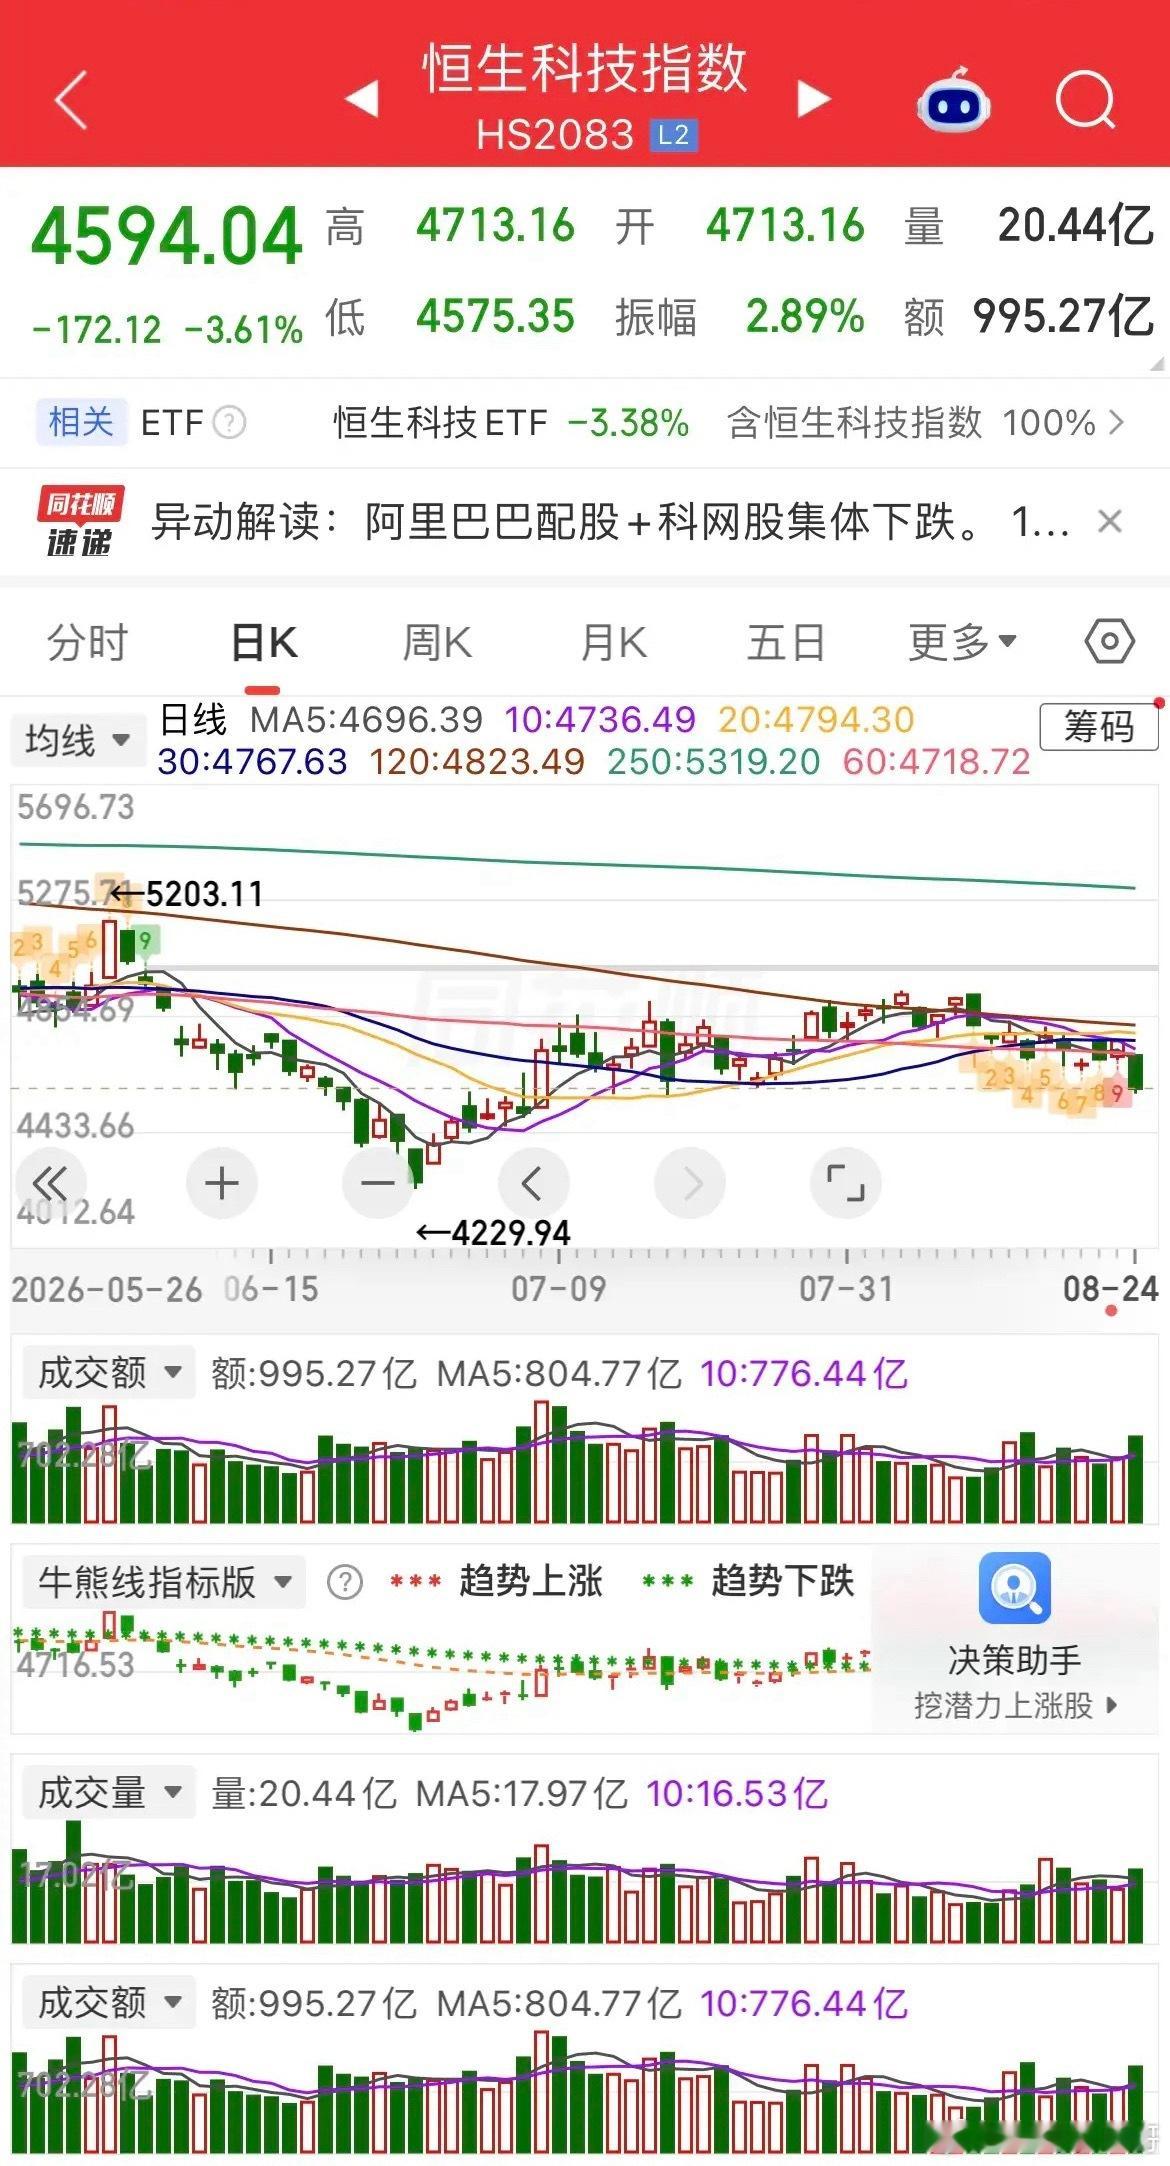Tap MA 250:5319.20 value
Screen dimensions: 1170x2166
pyautogui.click(x=714, y=761)
